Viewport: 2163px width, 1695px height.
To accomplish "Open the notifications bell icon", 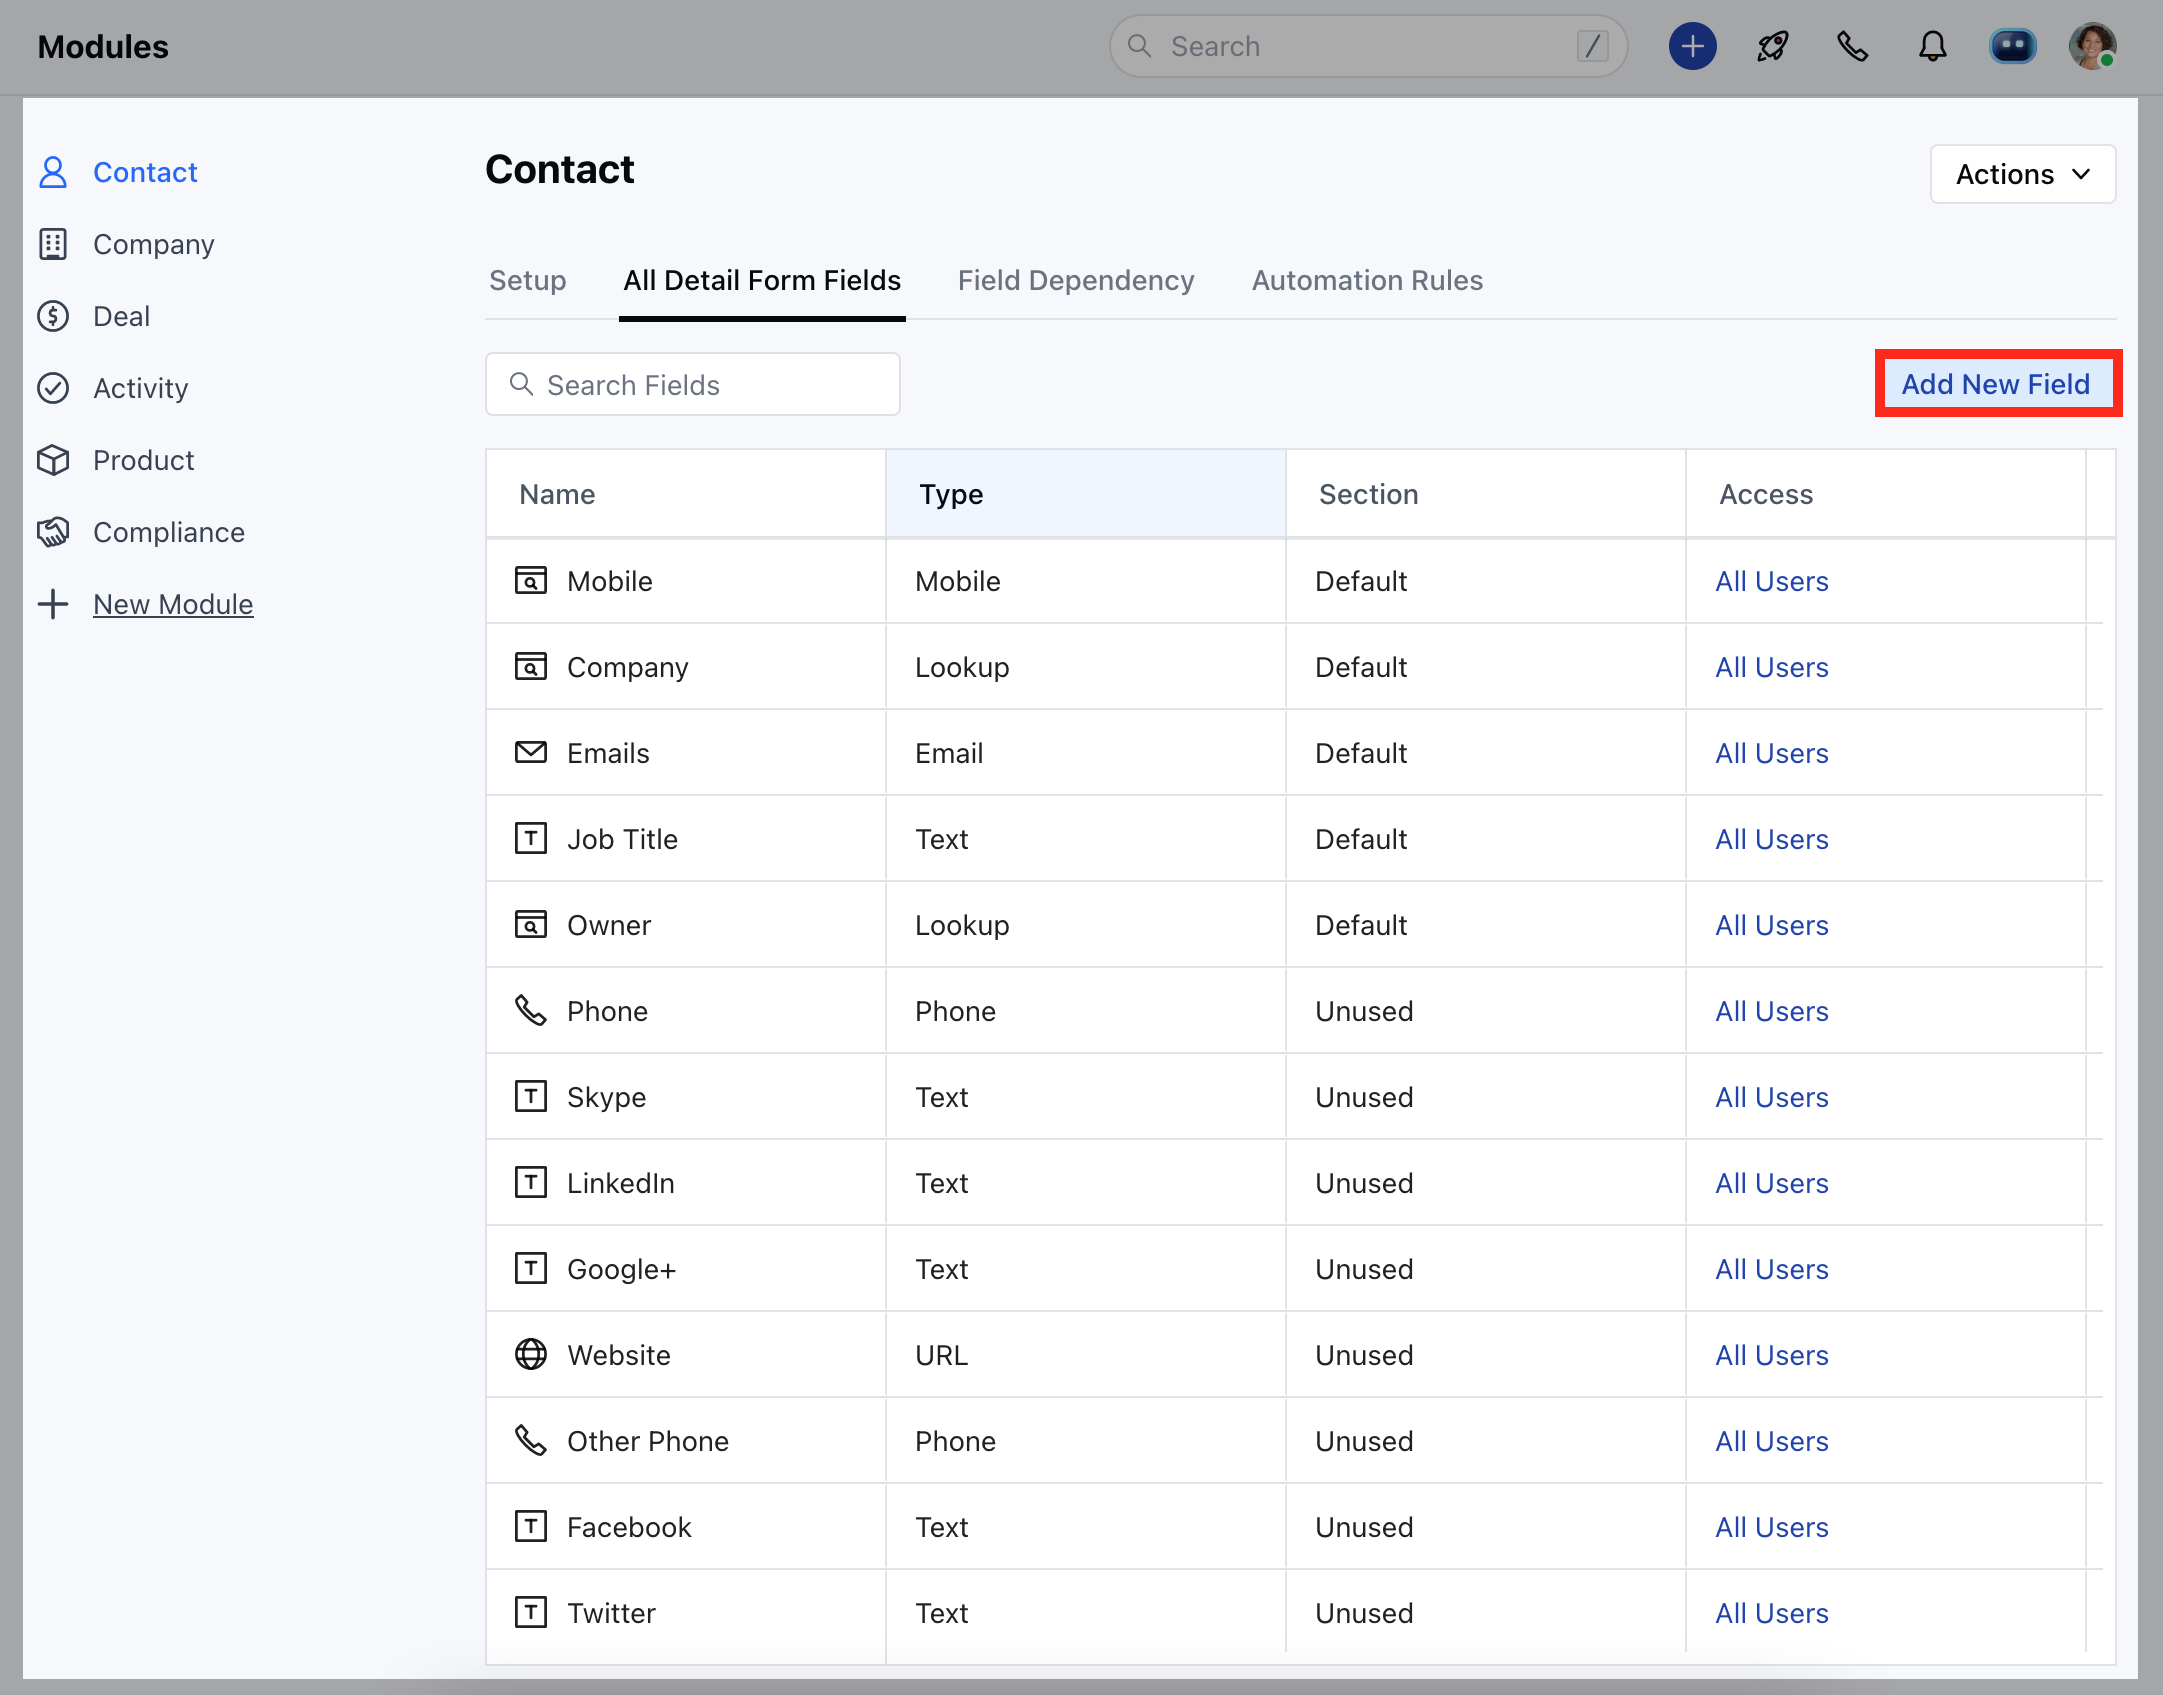I will [x=1932, y=47].
